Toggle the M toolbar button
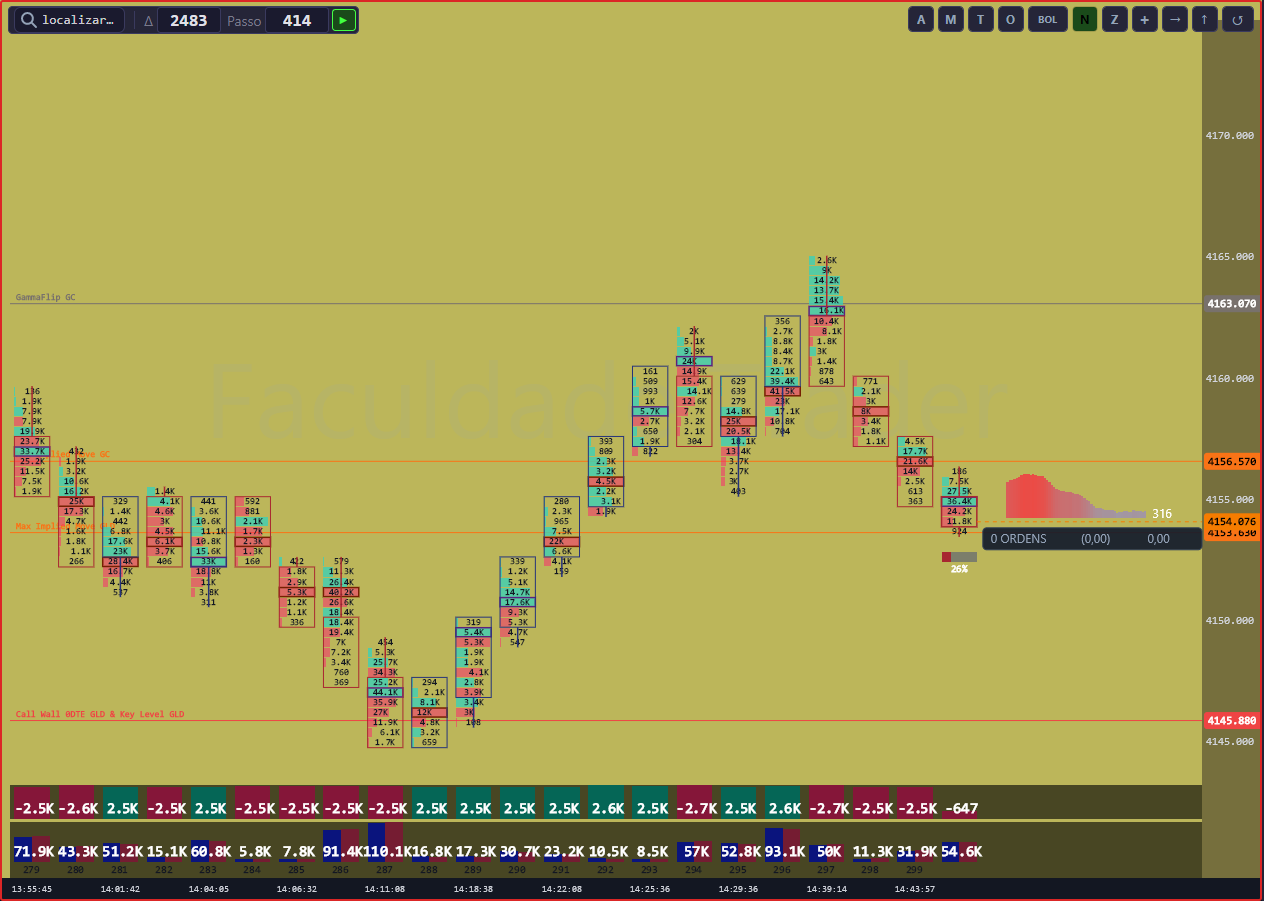This screenshot has height=901, width=1264. 950,19
